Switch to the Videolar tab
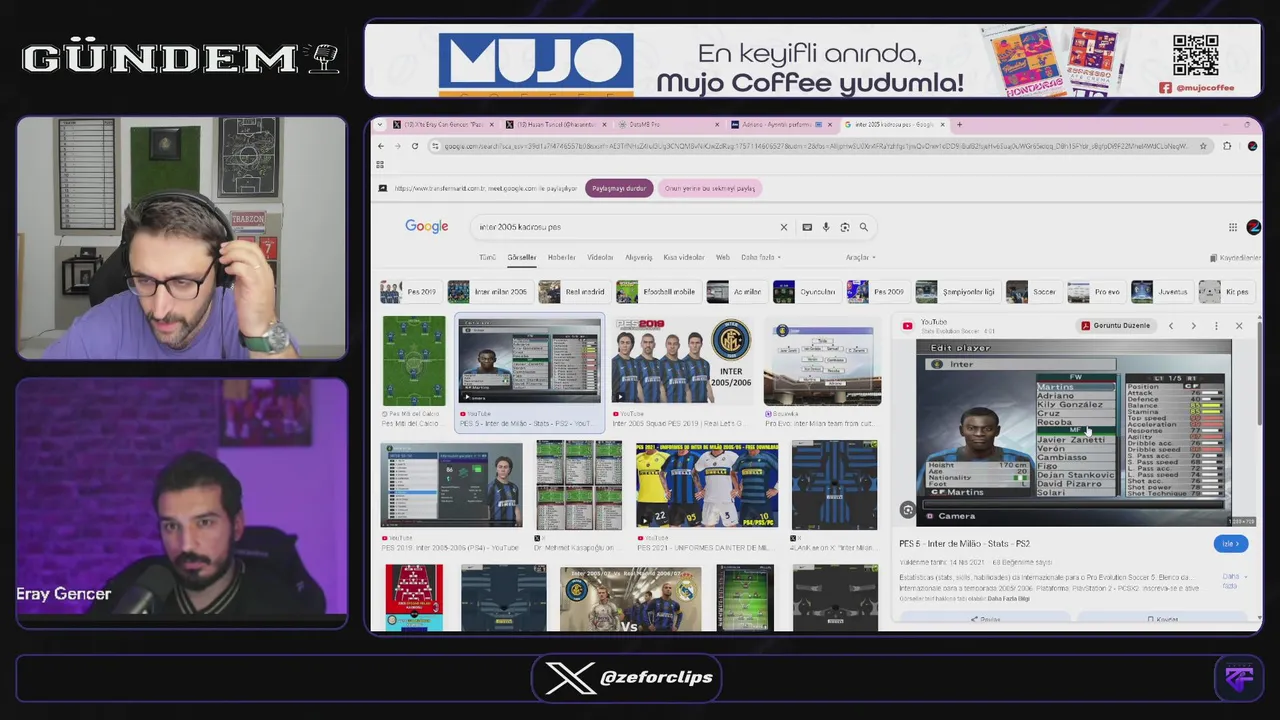 click(x=600, y=257)
